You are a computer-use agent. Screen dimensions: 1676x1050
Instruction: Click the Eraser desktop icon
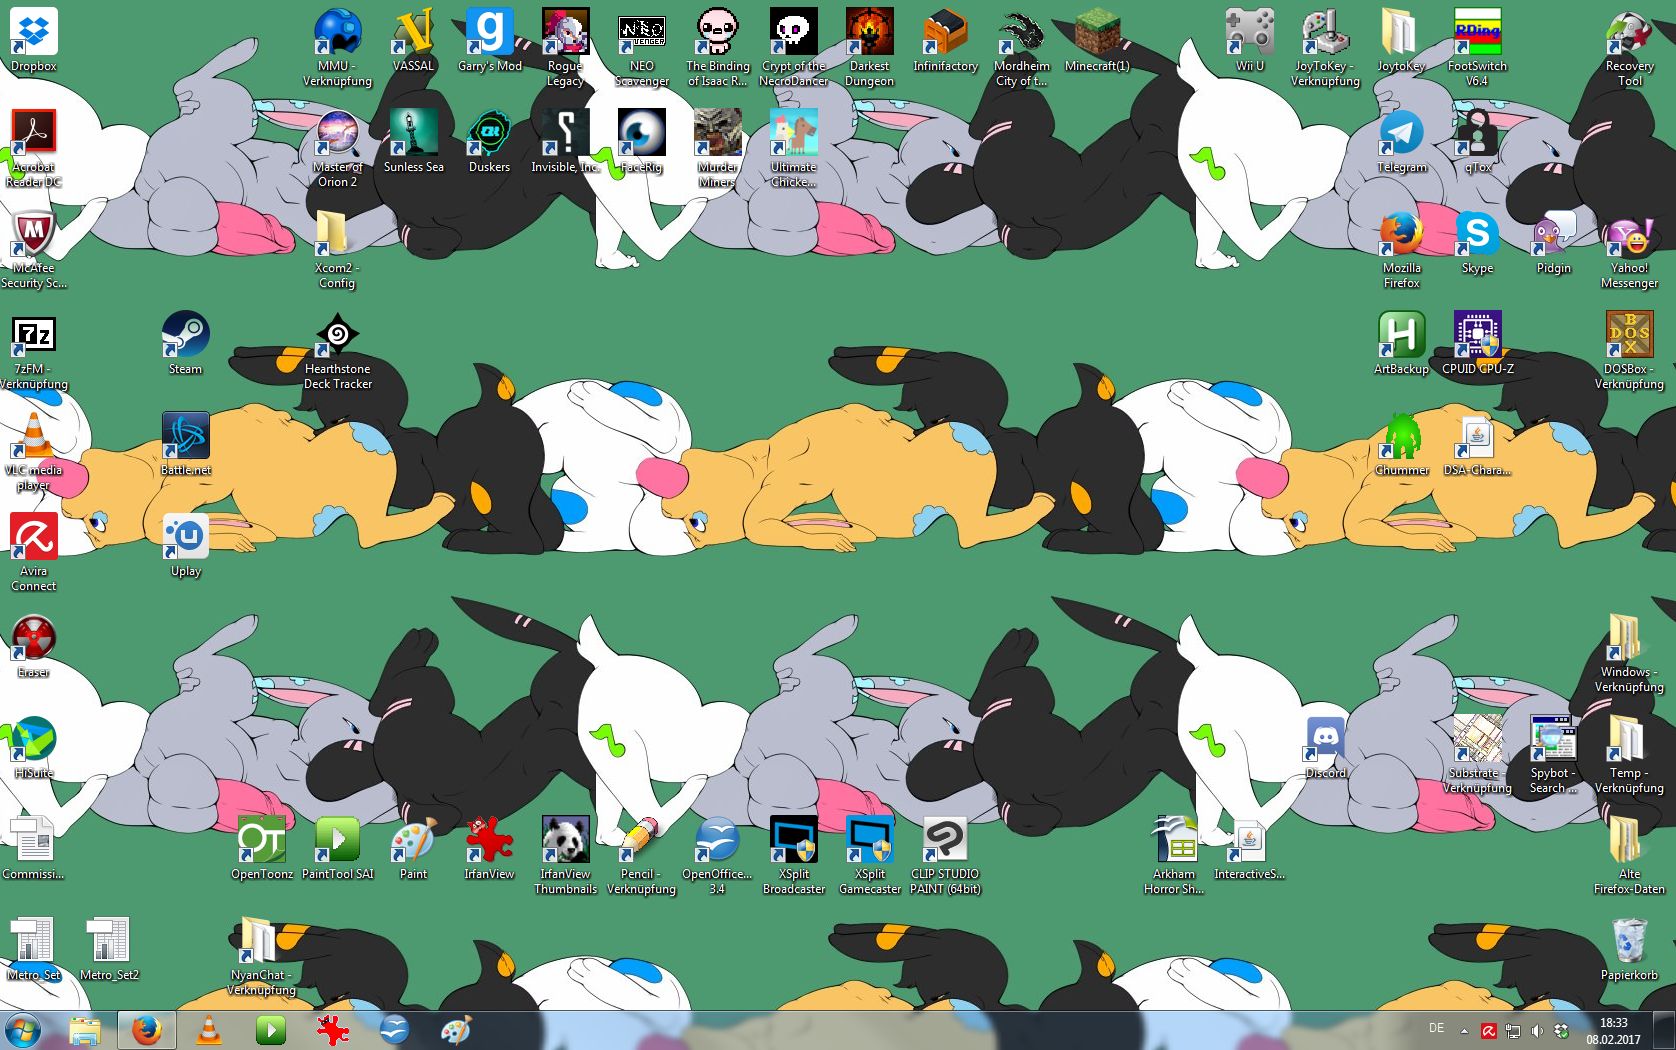pyautogui.click(x=34, y=646)
